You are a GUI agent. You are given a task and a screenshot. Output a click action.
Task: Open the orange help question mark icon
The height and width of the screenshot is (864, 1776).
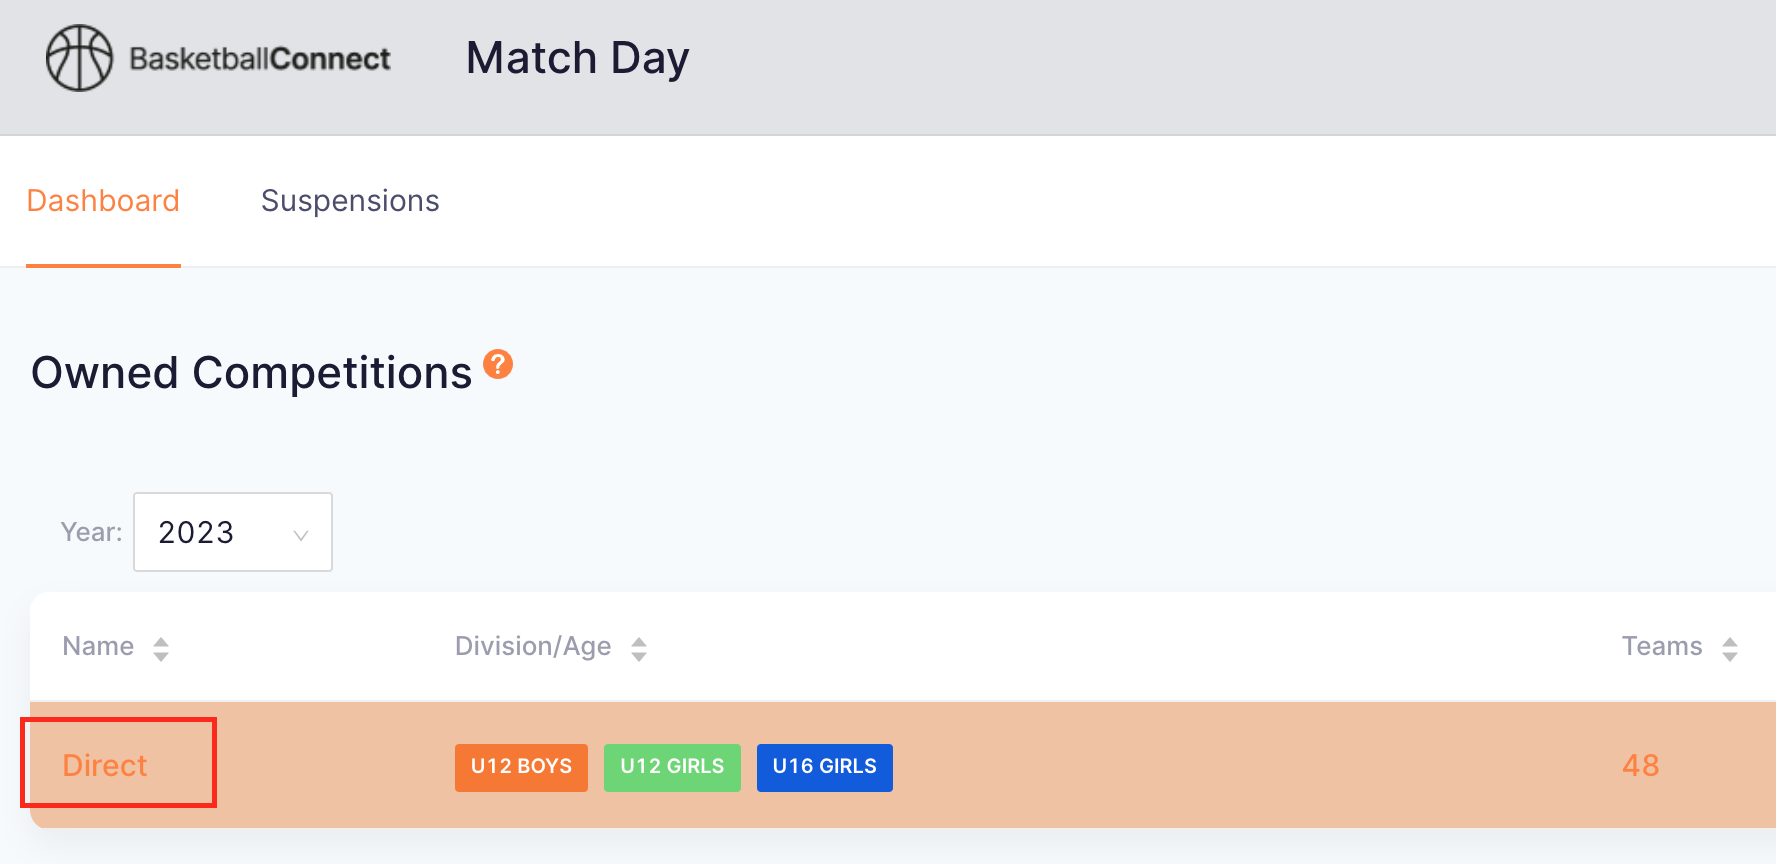[498, 364]
